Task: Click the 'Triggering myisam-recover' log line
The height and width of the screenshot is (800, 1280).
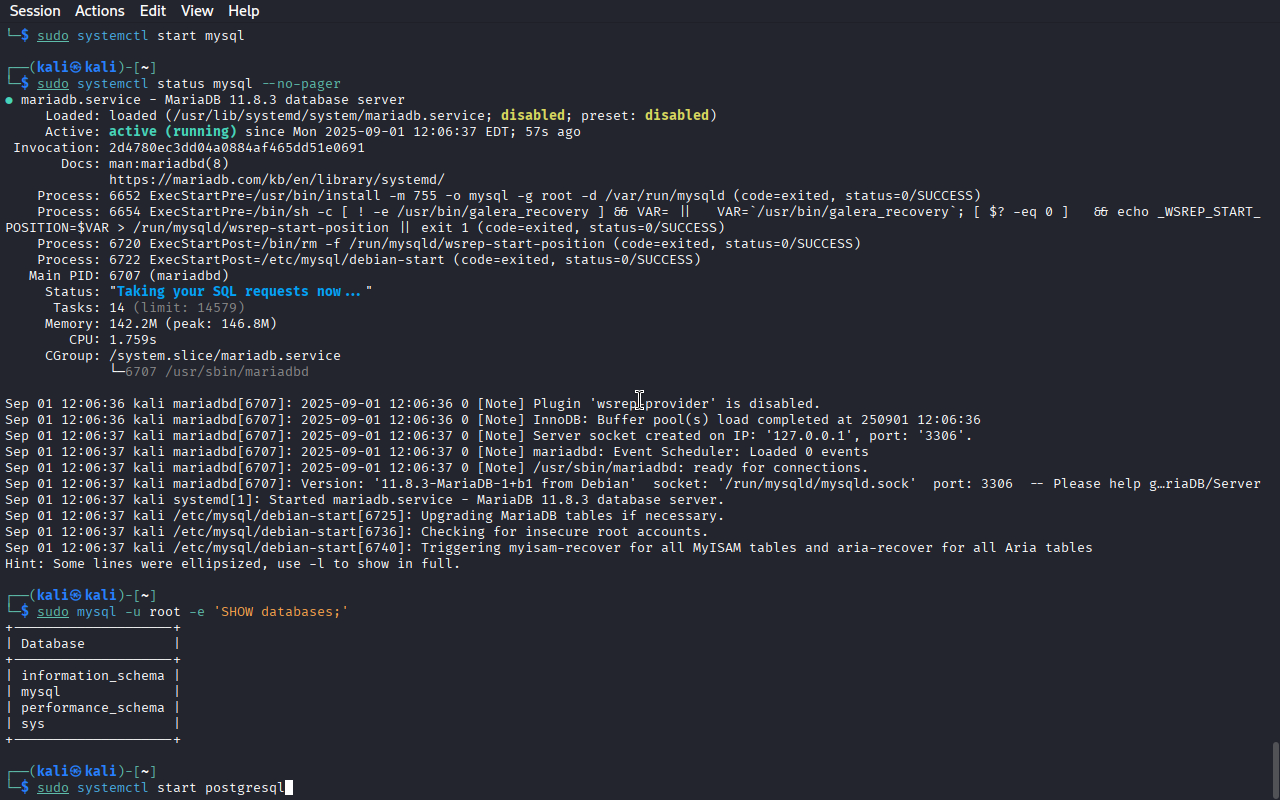Action: [549, 548]
